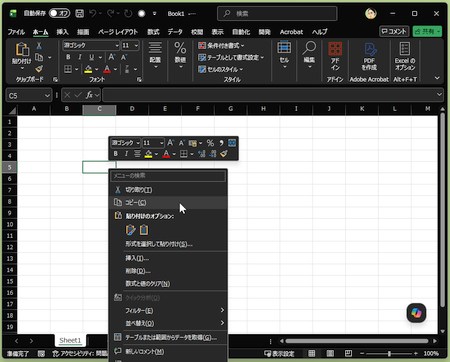
Task: Switch to Normal view in status bar
Action: pyautogui.click(x=312, y=353)
